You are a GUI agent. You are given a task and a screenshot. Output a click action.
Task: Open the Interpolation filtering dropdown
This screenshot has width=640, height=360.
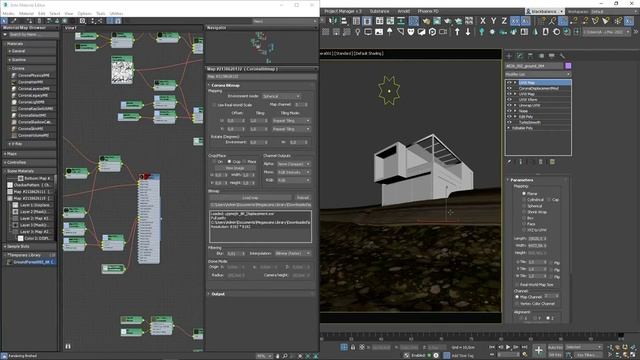[292, 253]
